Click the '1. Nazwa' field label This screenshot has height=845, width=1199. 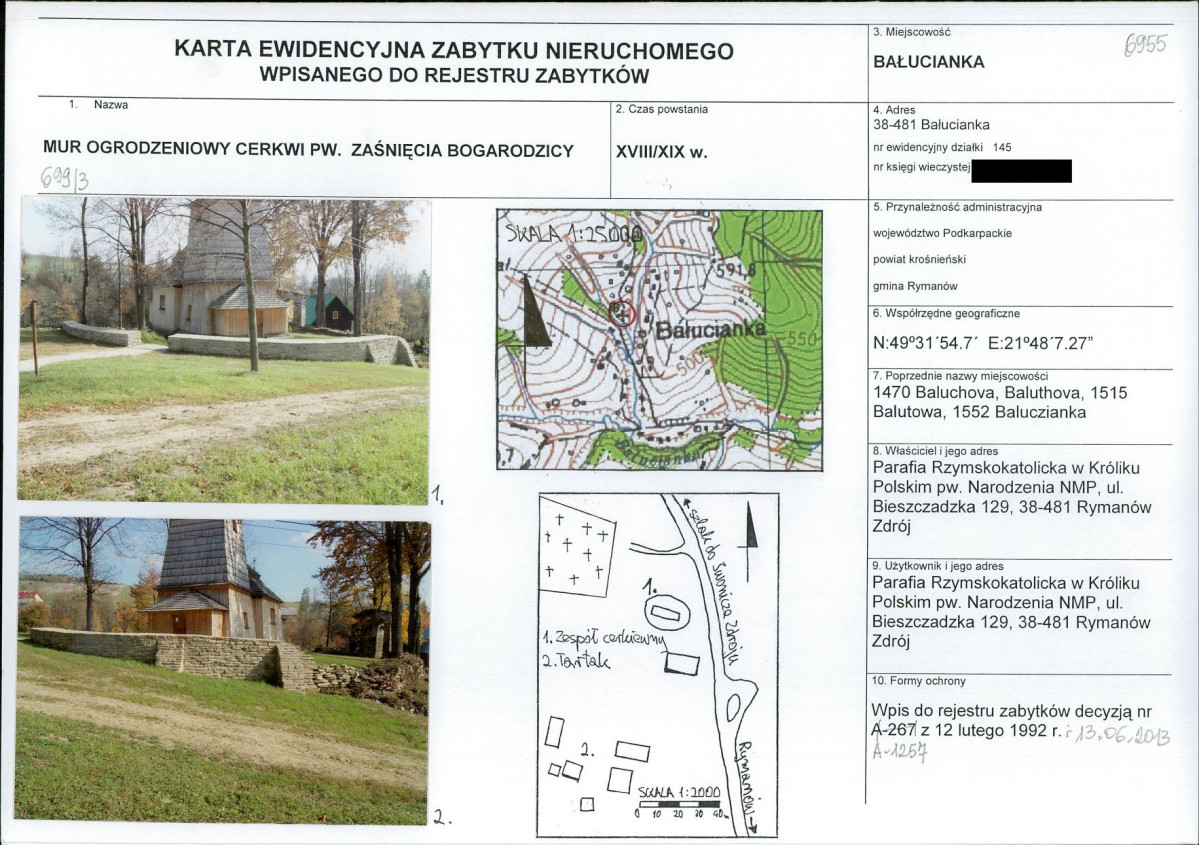point(99,105)
